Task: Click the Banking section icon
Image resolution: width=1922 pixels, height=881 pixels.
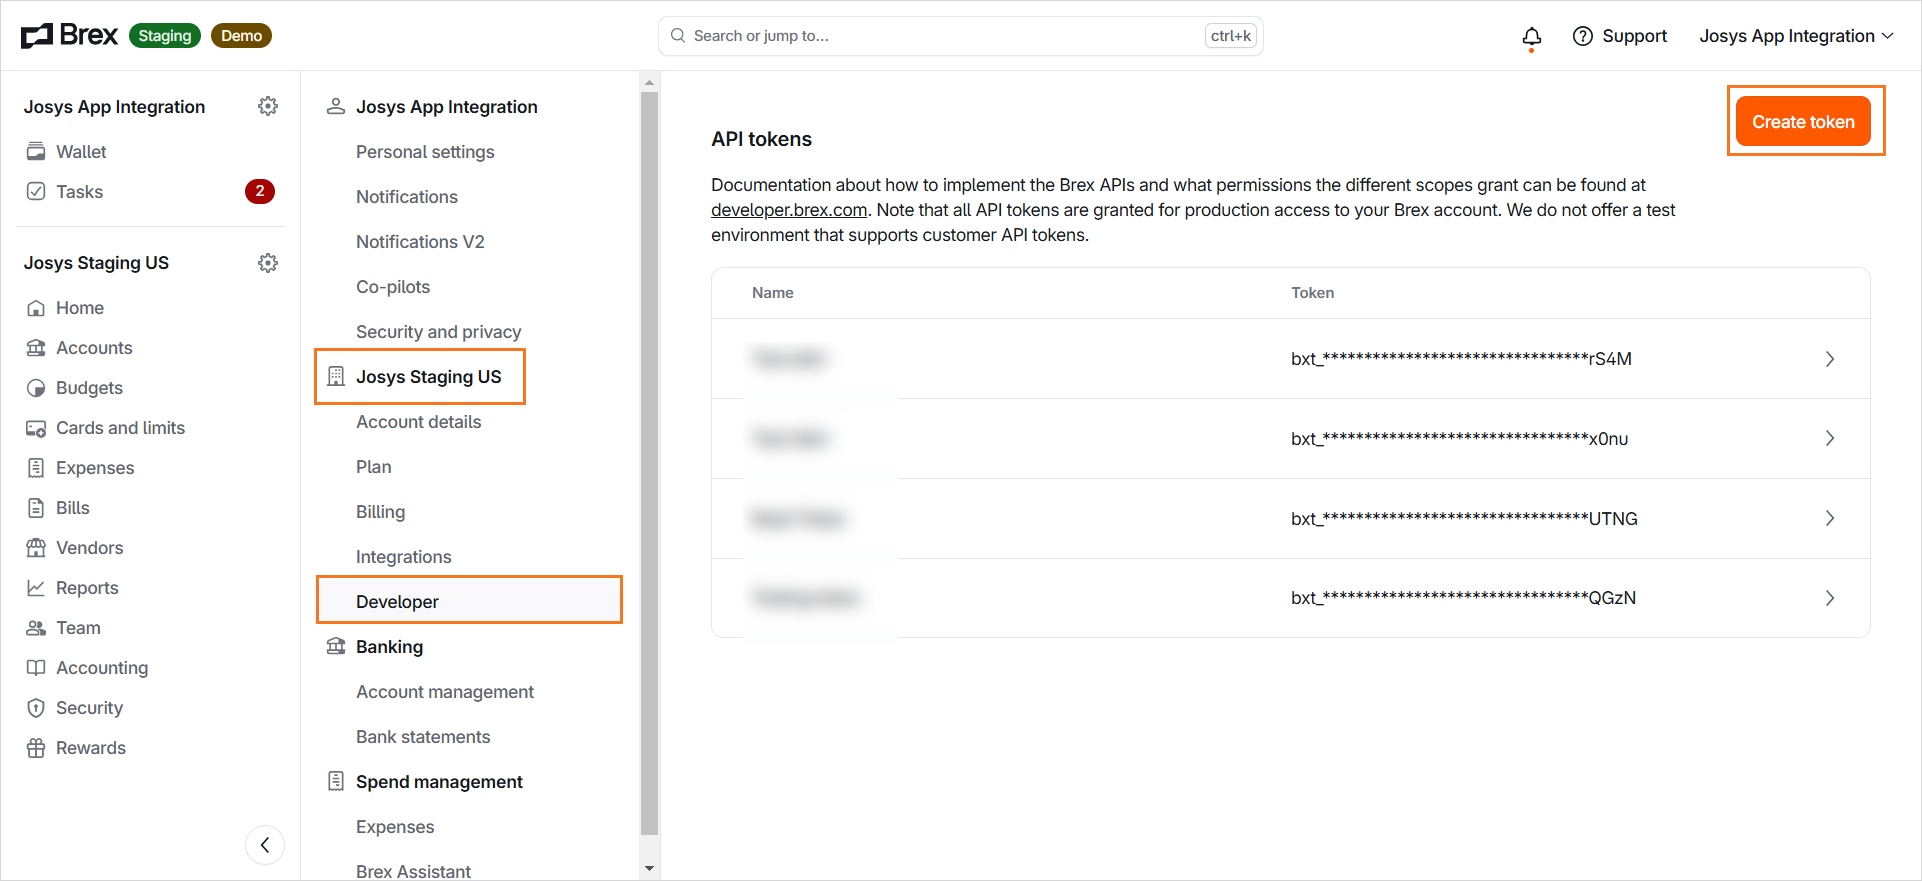Action: tap(336, 646)
